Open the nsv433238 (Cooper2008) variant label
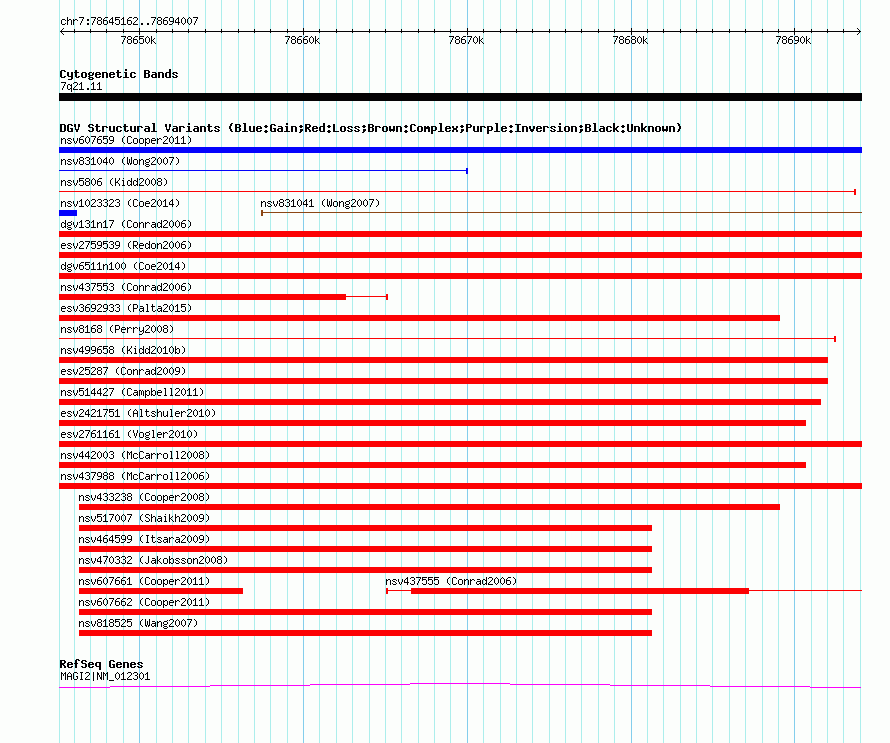Image resolution: width=890 pixels, height=743 pixels. click(x=144, y=497)
